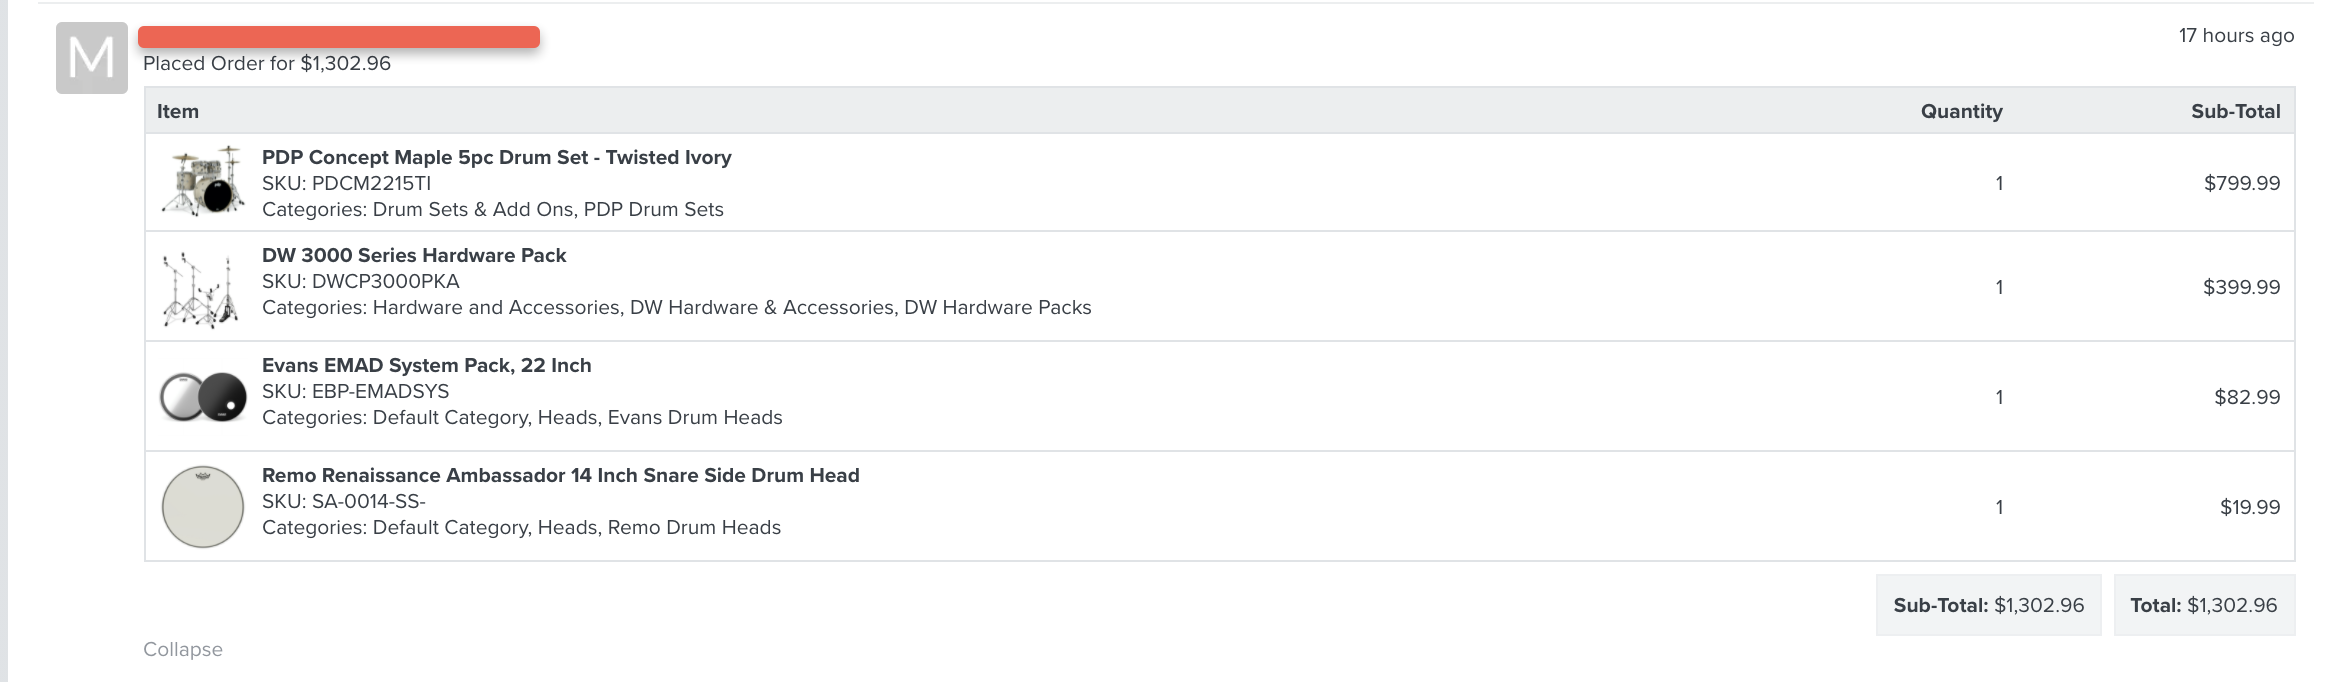Click the M customer avatar icon

91,58
